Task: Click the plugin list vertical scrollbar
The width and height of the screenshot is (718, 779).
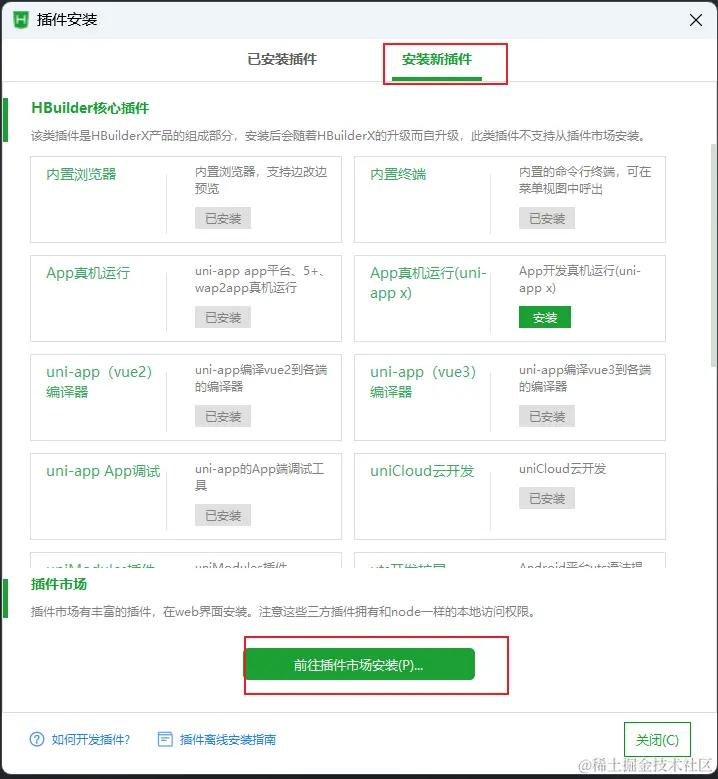Action: tap(714, 256)
